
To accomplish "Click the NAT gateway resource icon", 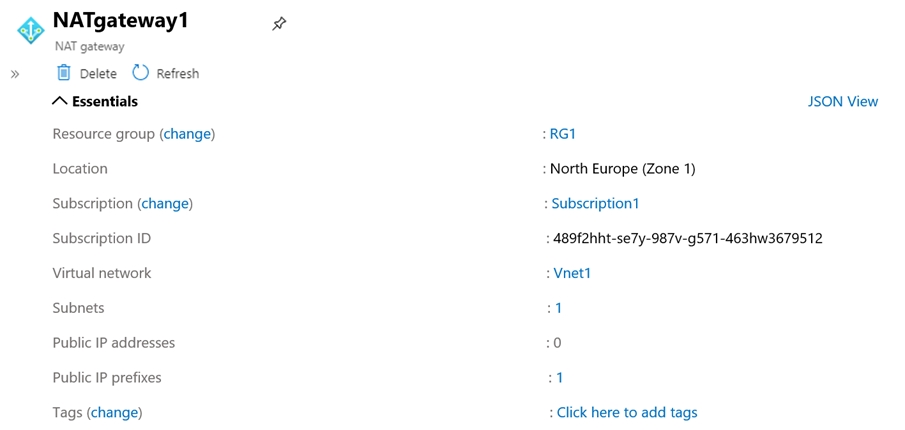I will click(x=31, y=30).
